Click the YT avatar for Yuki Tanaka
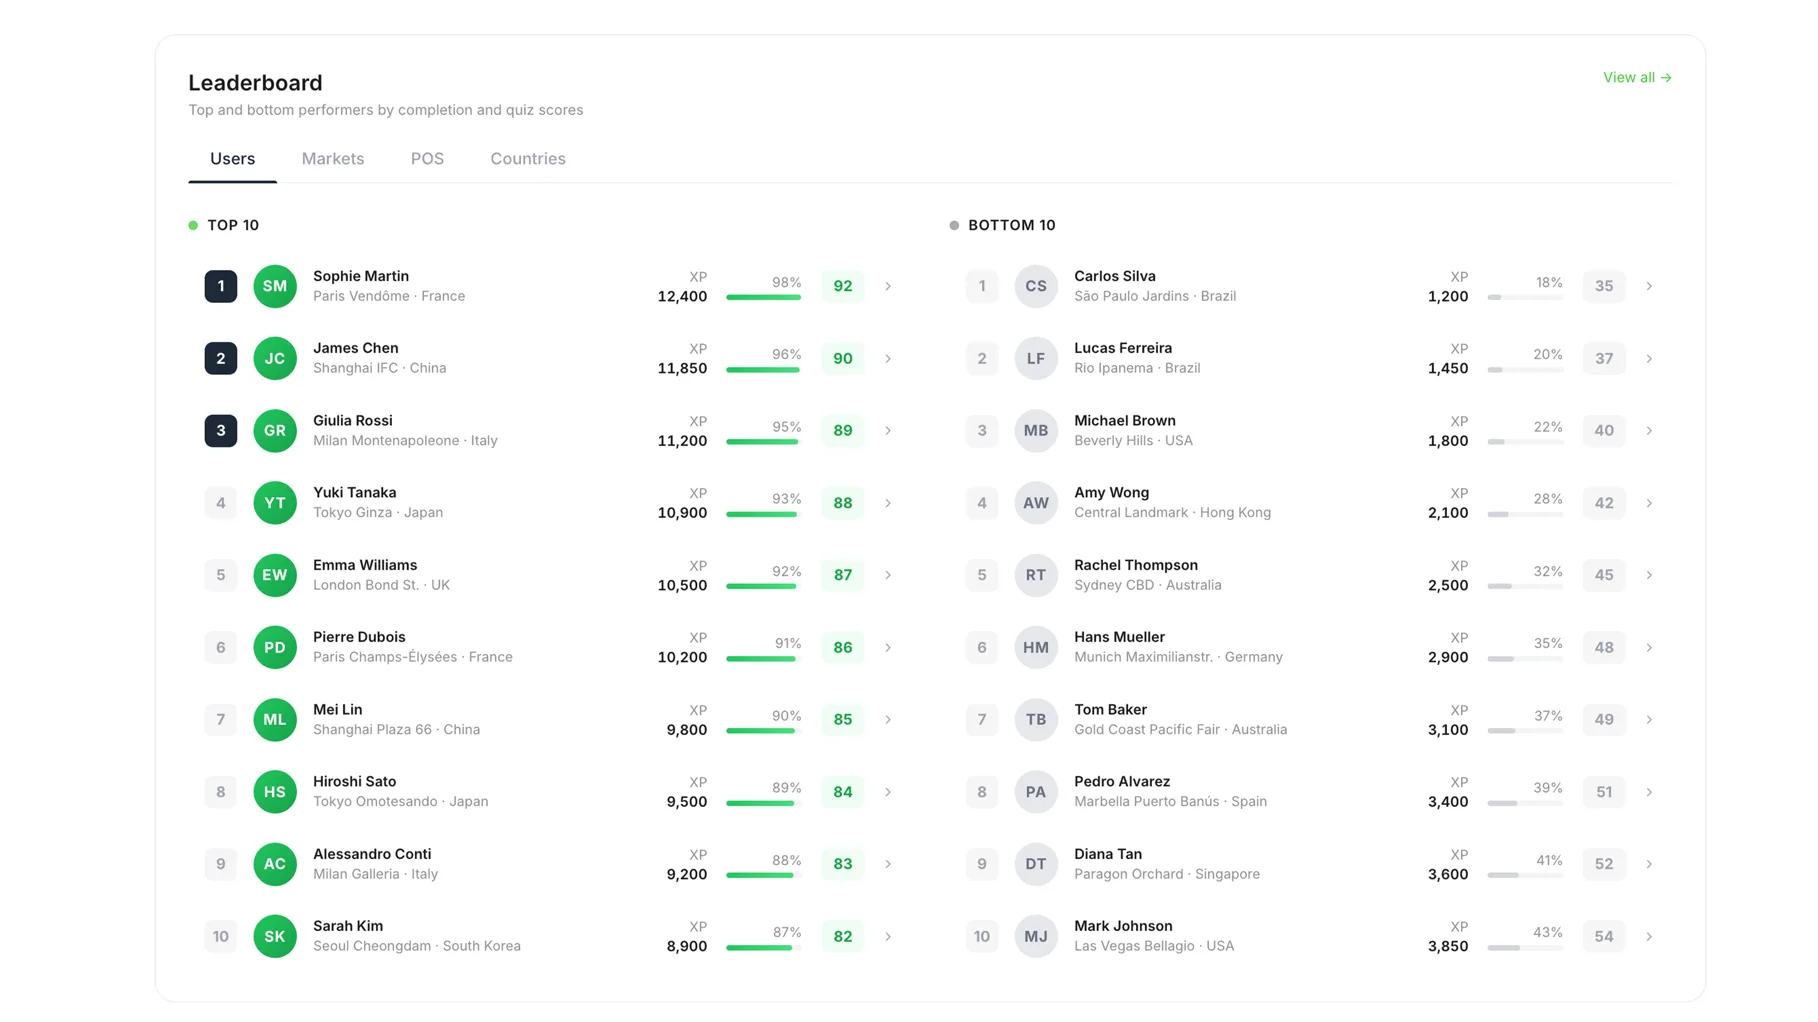 pos(274,503)
